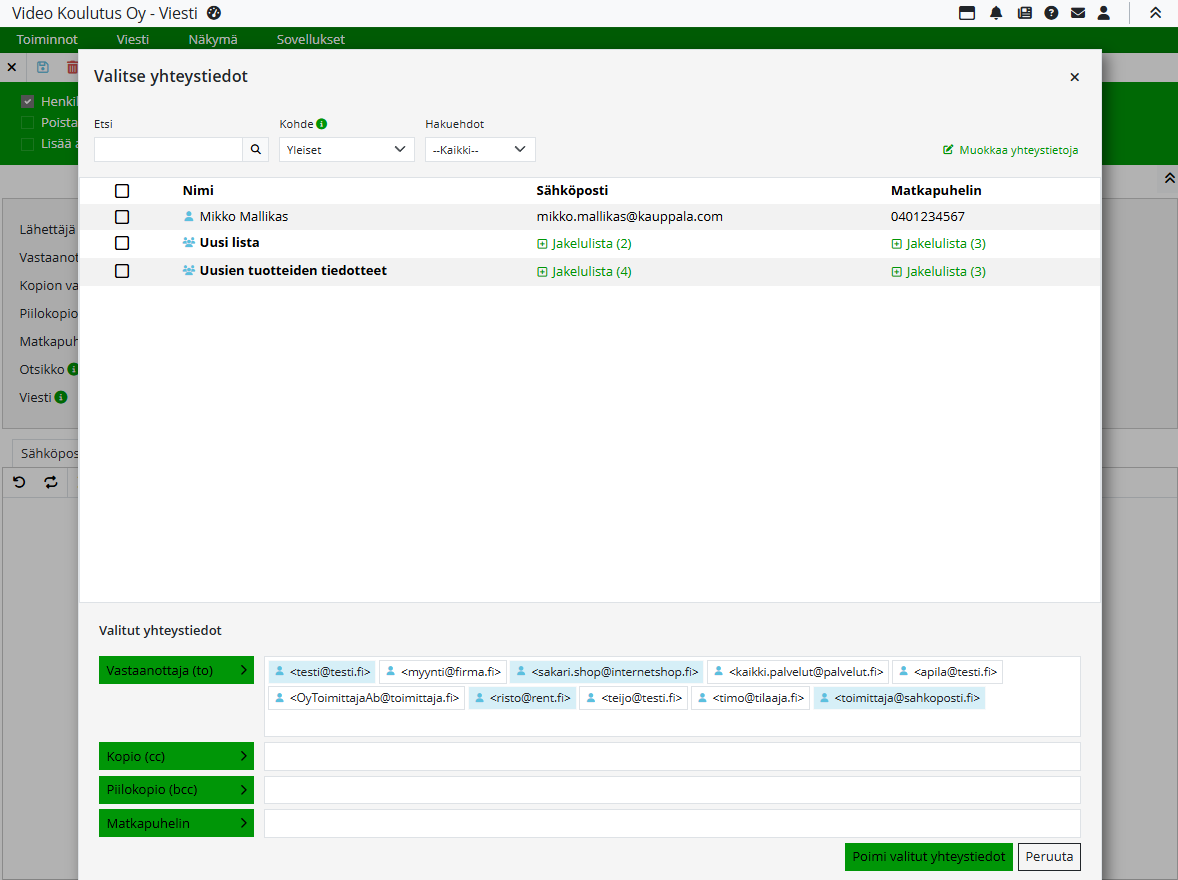Select the Uusi lista checkbox
The image size is (1178, 880).
tap(122, 243)
